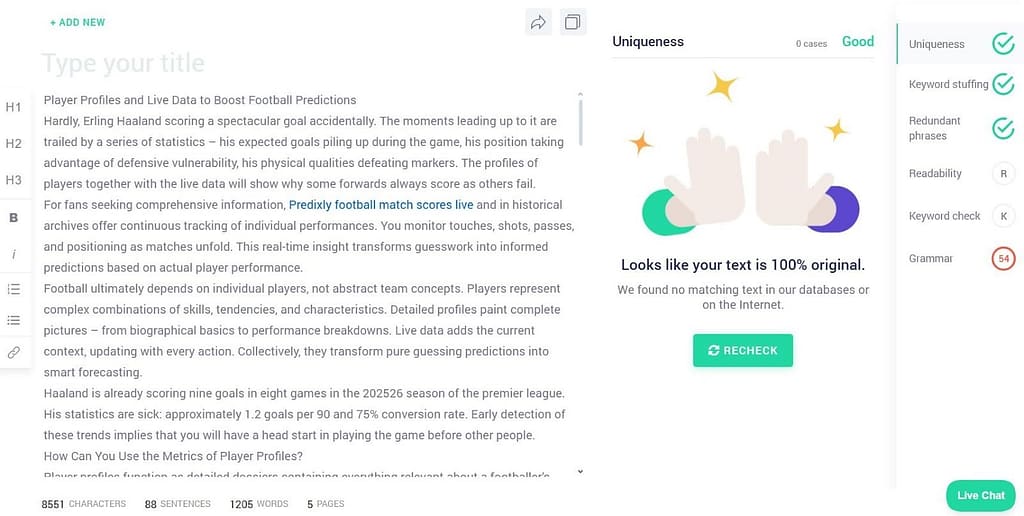The width and height of the screenshot is (1024, 516).
Task: Click the copy text icon
Action: click(572, 22)
